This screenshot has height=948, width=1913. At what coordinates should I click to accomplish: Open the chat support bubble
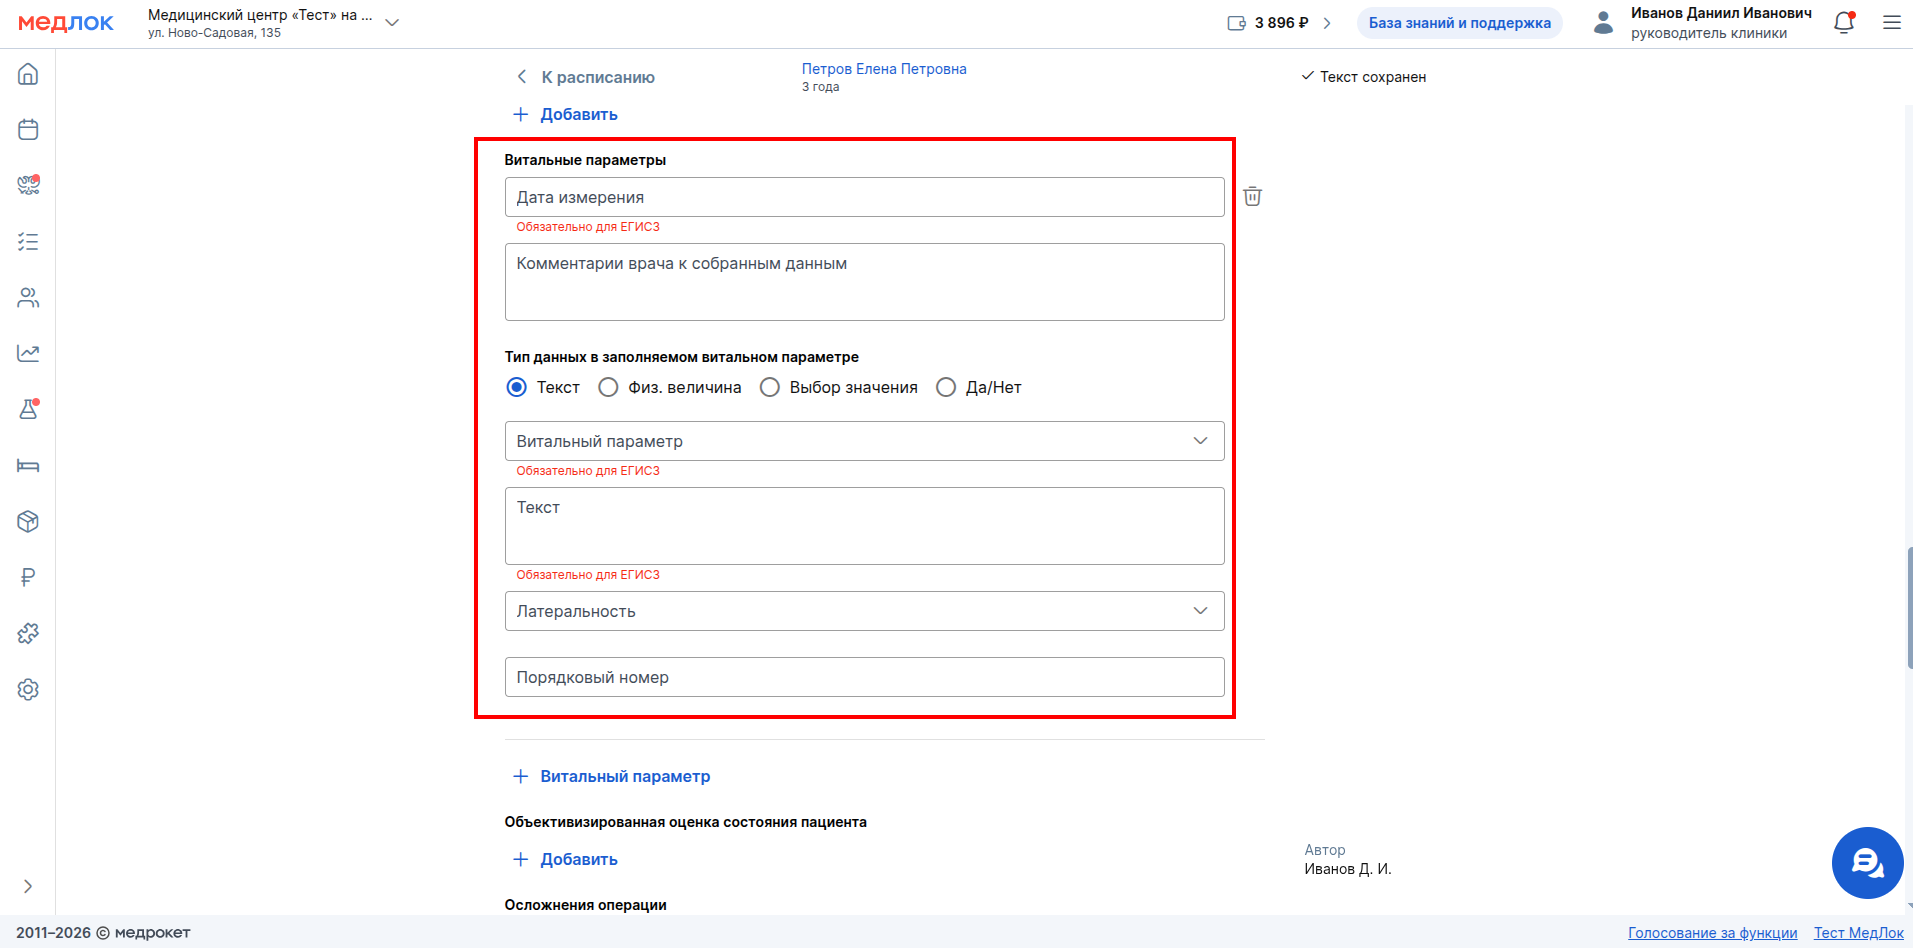click(x=1867, y=862)
